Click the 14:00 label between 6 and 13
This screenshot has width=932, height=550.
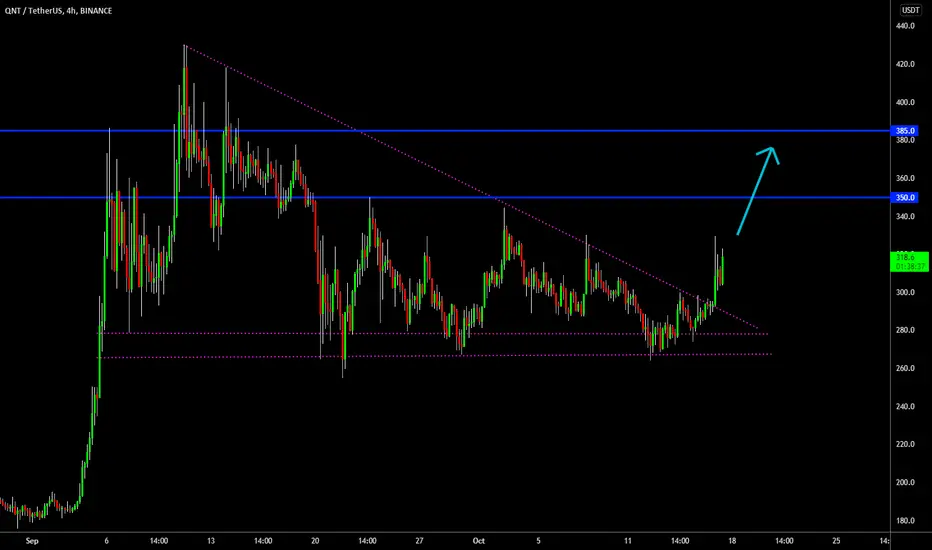click(x=159, y=541)
